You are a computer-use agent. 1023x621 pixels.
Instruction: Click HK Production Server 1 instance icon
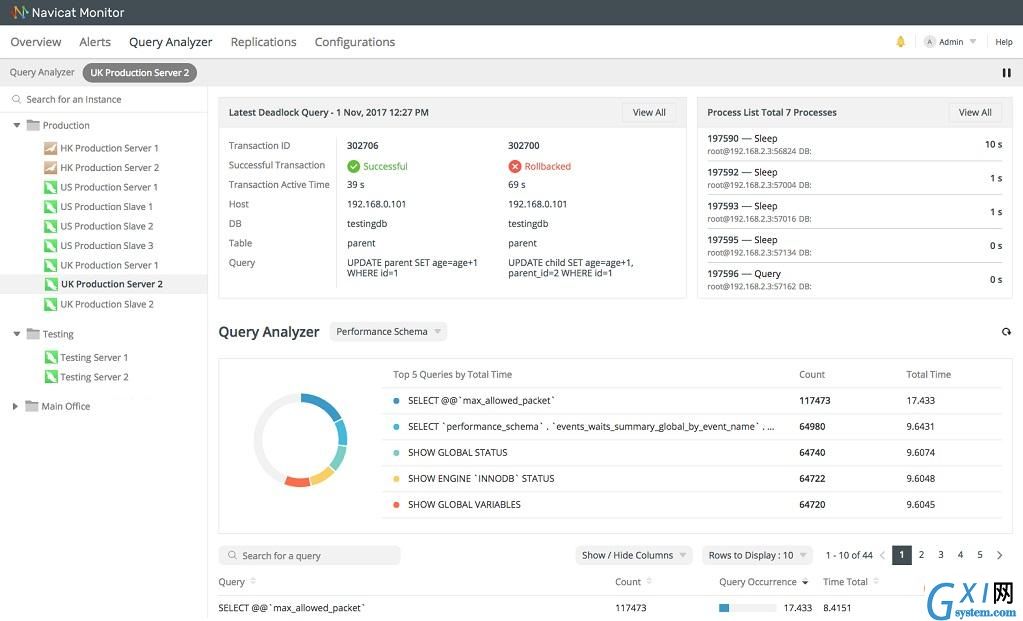pos(50,148)
